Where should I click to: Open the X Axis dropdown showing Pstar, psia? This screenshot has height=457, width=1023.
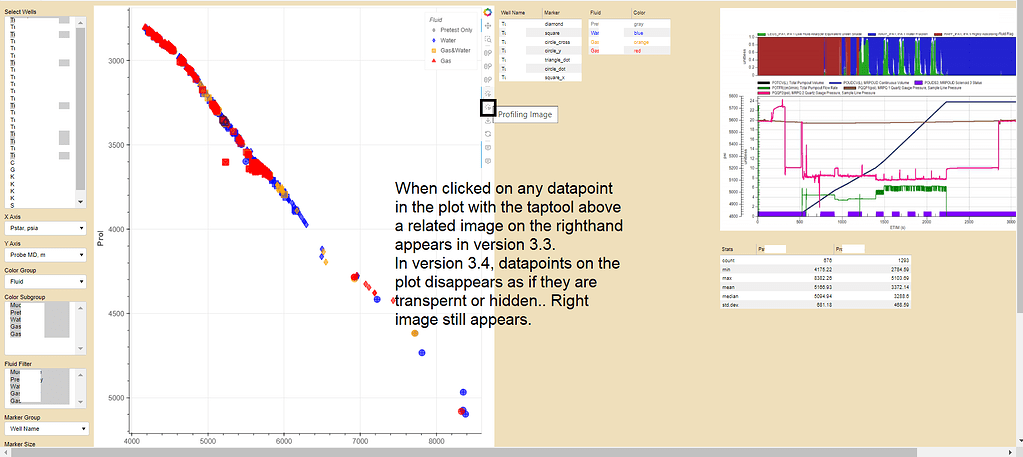pos(43,228)
